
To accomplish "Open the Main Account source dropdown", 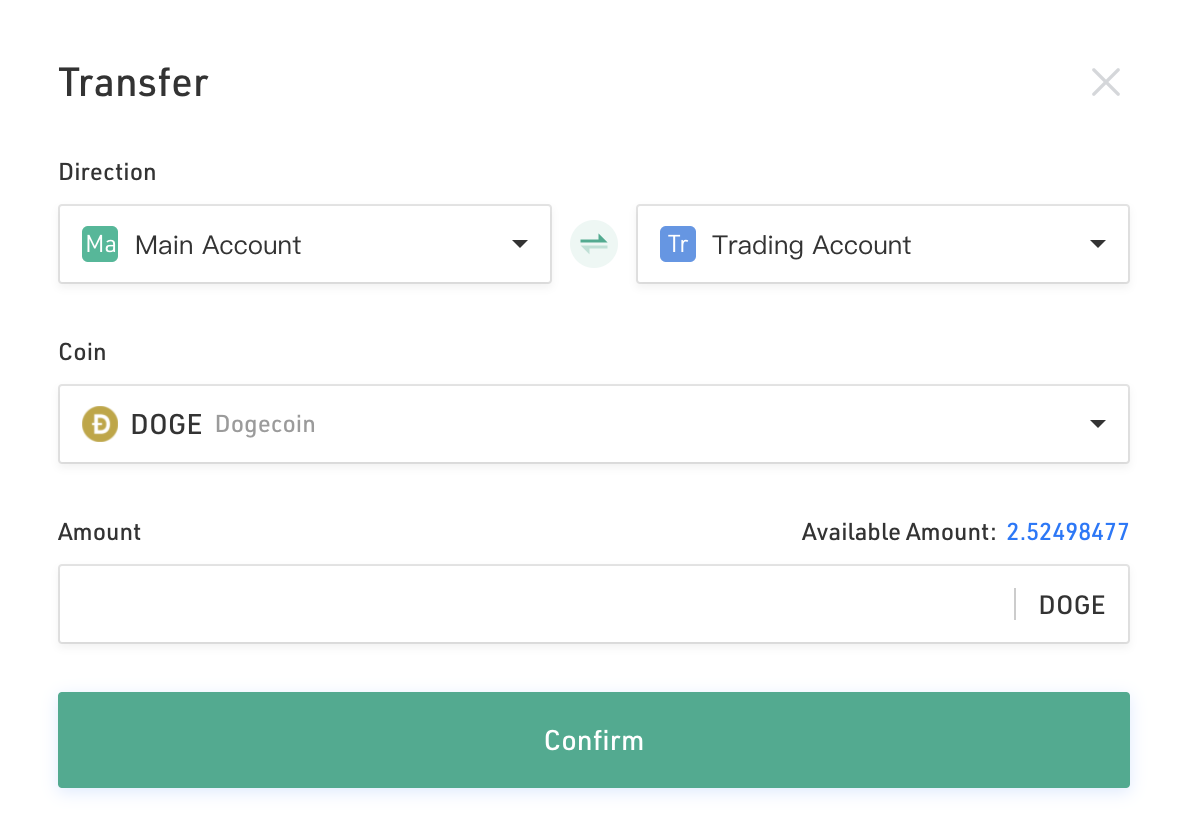I will pos(305,244).
